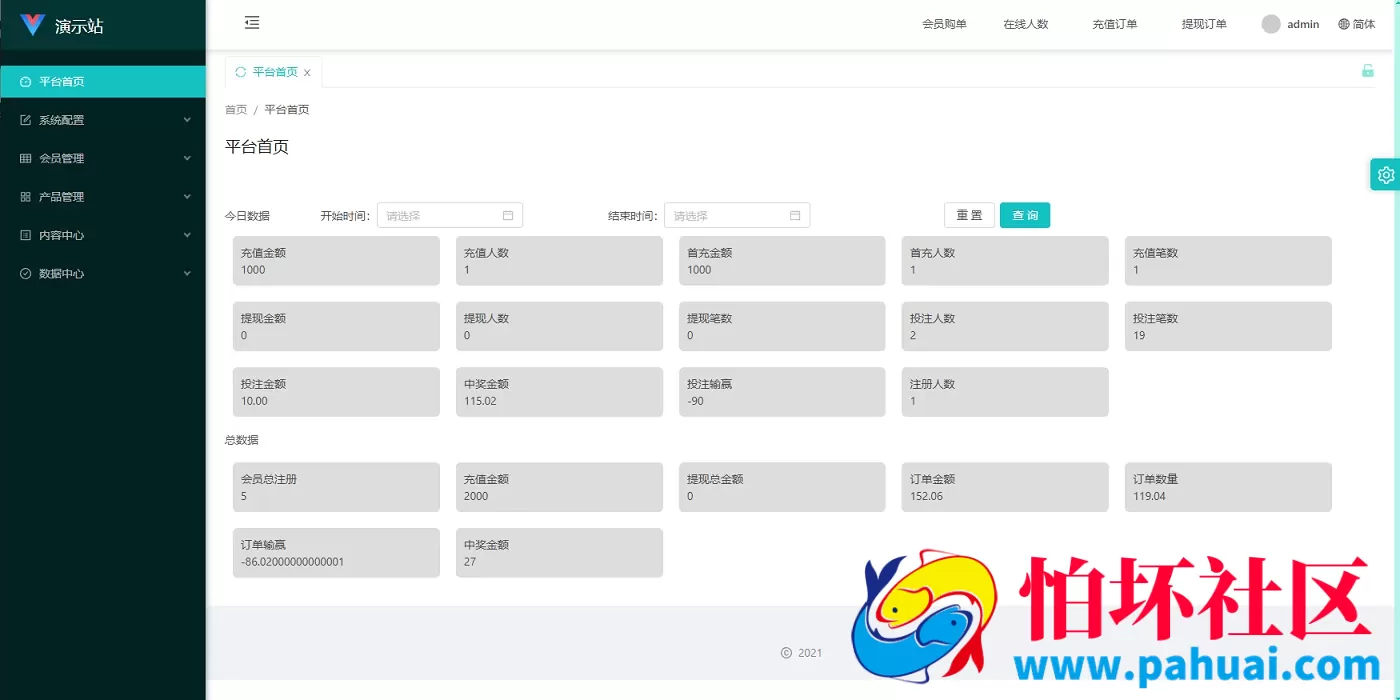Expand 会员管理 submenu arrow
This screenshot has height=700, width=1400.
tap(187, 158)
